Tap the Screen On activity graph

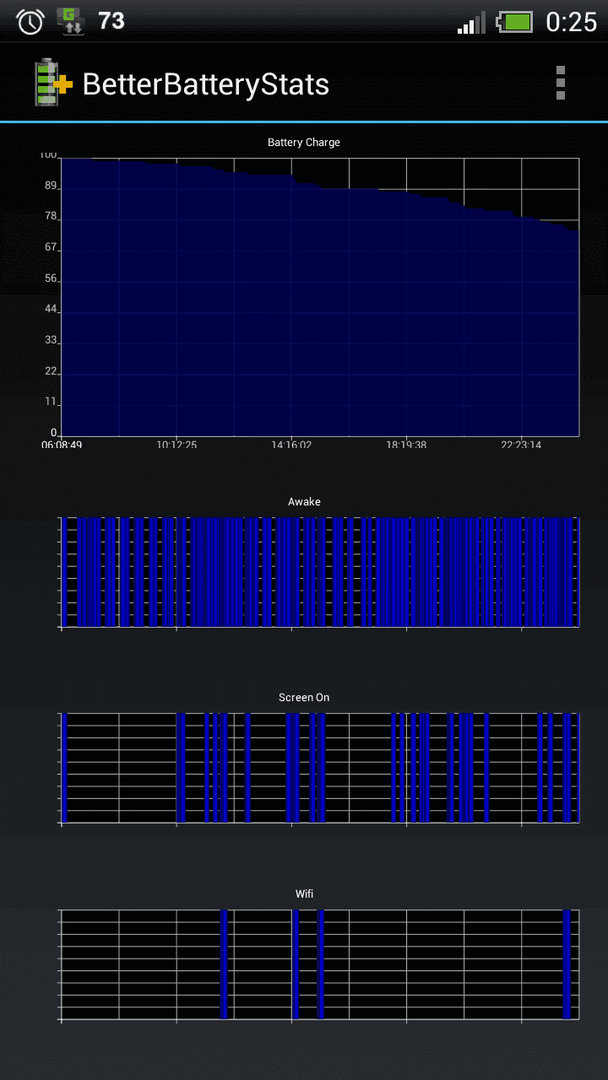(x=320, y=768)
